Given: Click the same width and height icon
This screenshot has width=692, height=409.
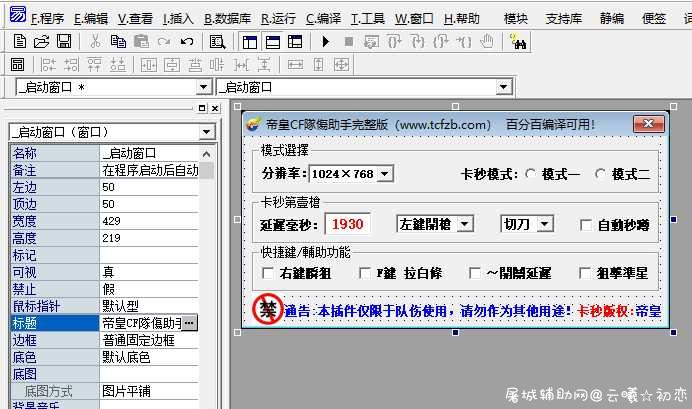Looking at the screenshot, I should [x=341, y=65].
